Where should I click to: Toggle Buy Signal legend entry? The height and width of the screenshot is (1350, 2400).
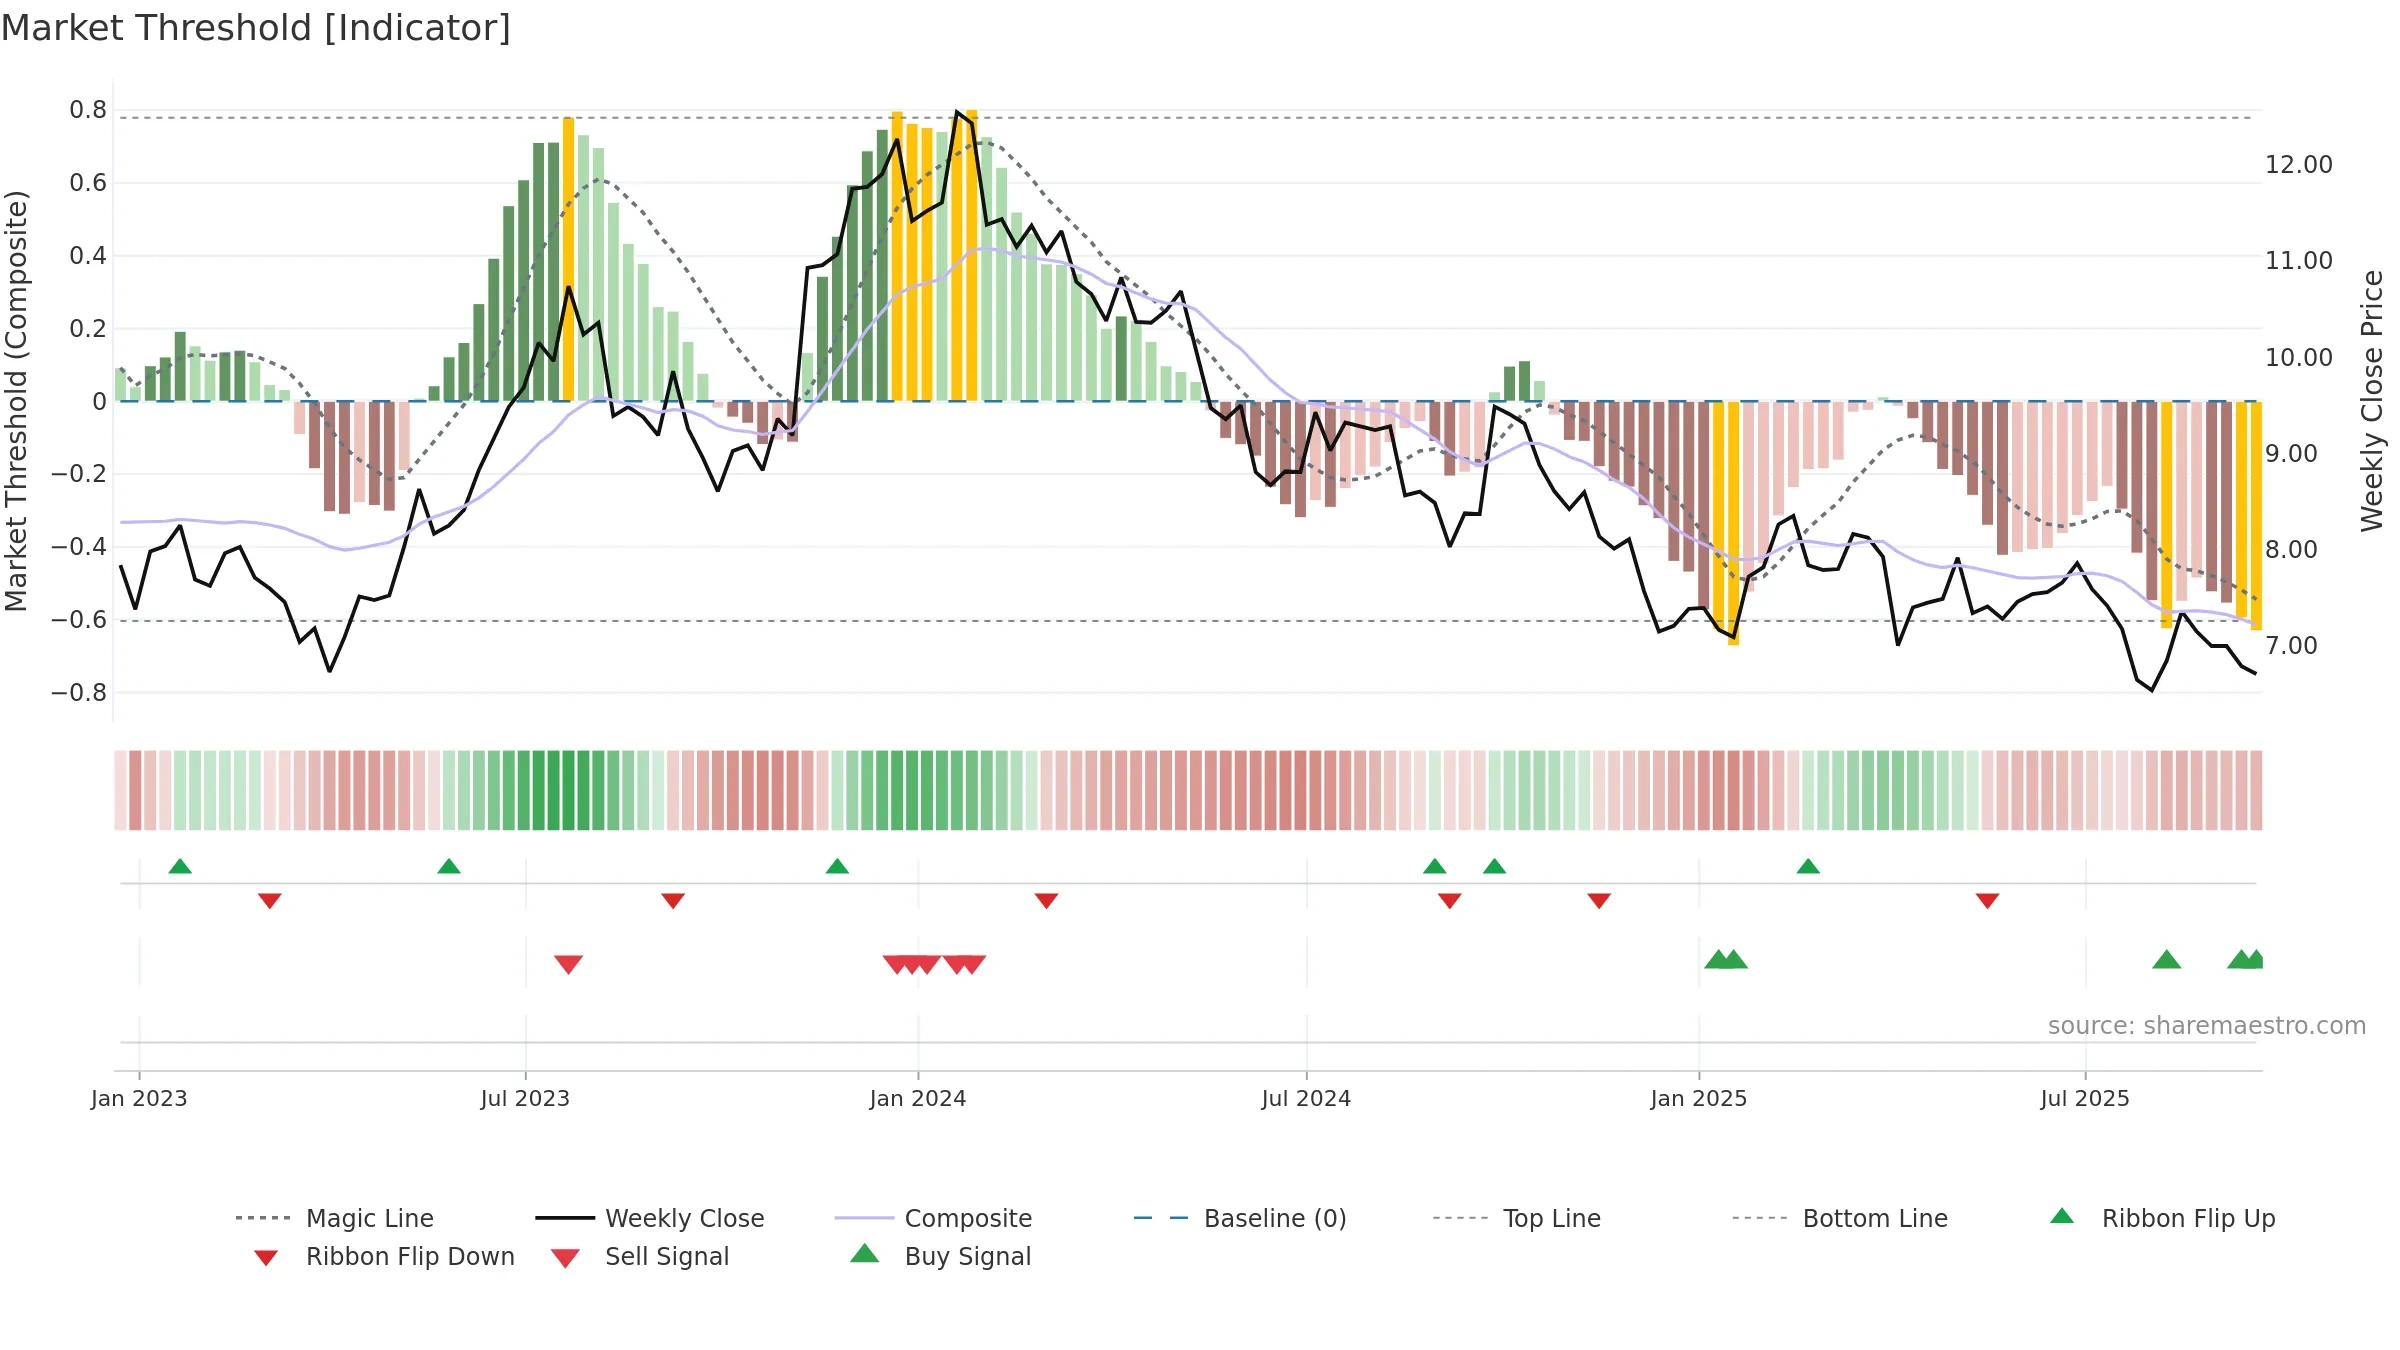point(940,1256)
